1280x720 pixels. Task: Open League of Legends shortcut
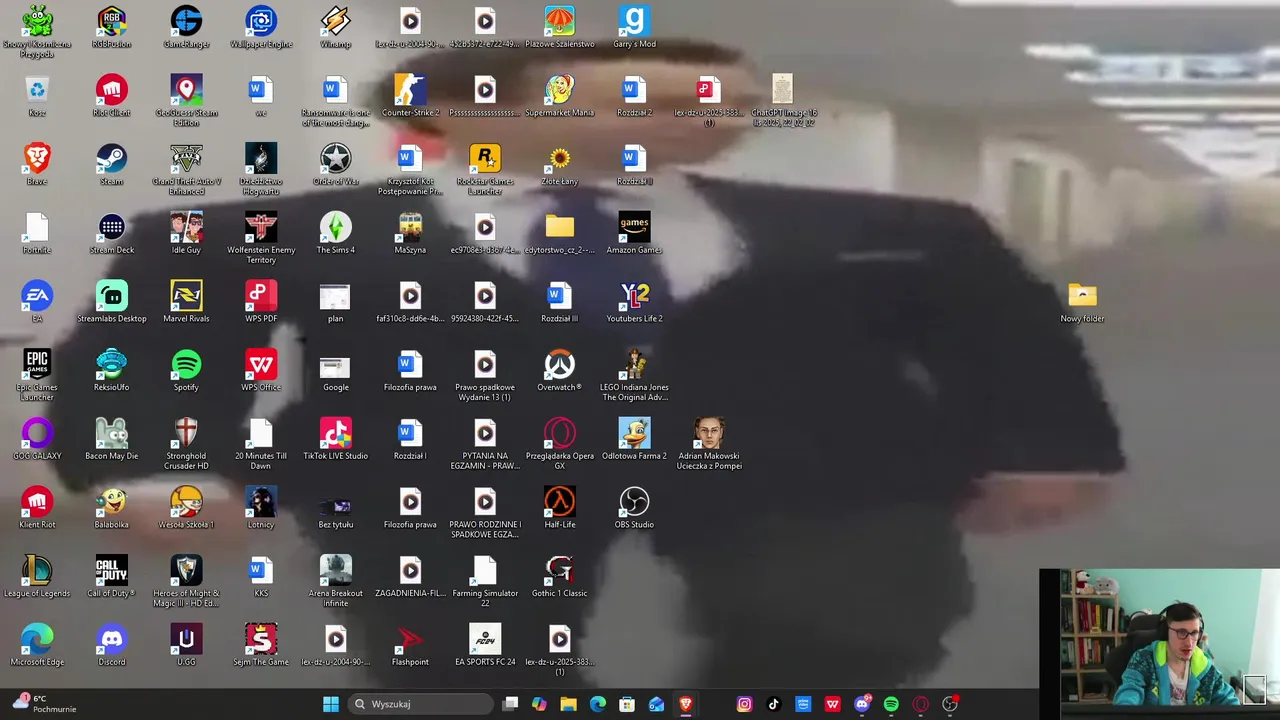[x=37, y=577]
